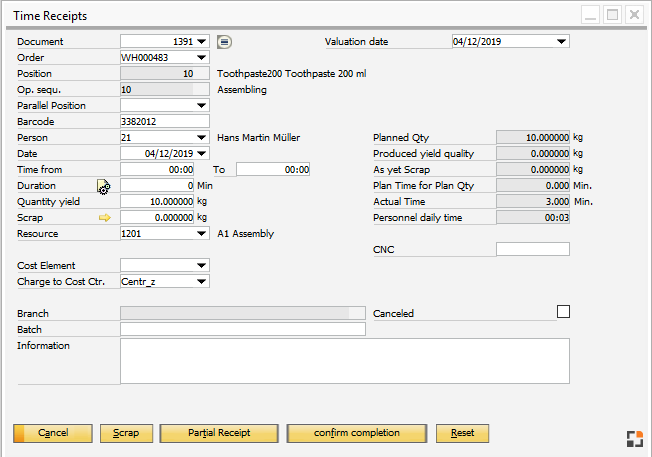Expand the Order dropdown list
This screenshot has height=457, width=652.
coord(202,58)
